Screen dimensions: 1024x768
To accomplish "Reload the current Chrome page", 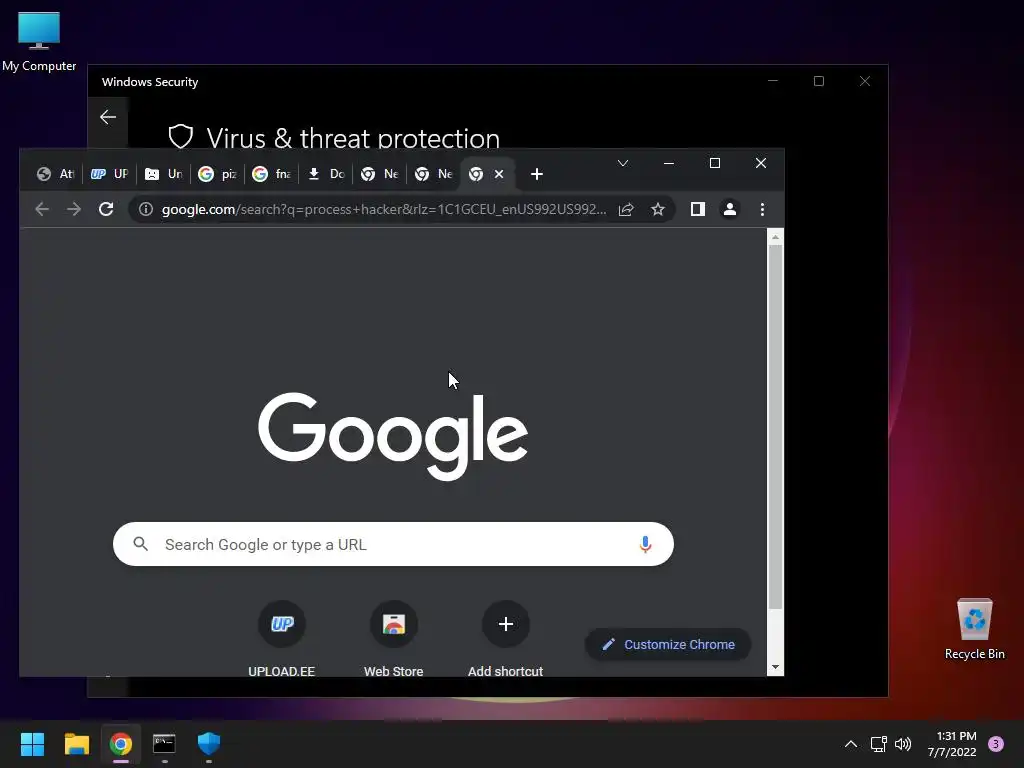I will [106, 209].
